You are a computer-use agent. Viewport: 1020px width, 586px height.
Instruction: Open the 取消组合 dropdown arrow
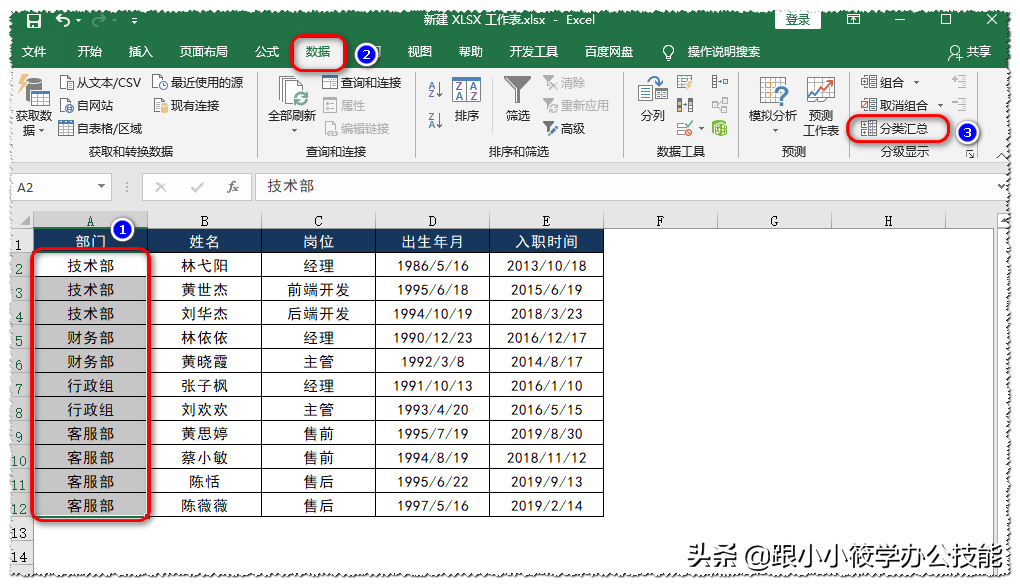tap(940, 105)
